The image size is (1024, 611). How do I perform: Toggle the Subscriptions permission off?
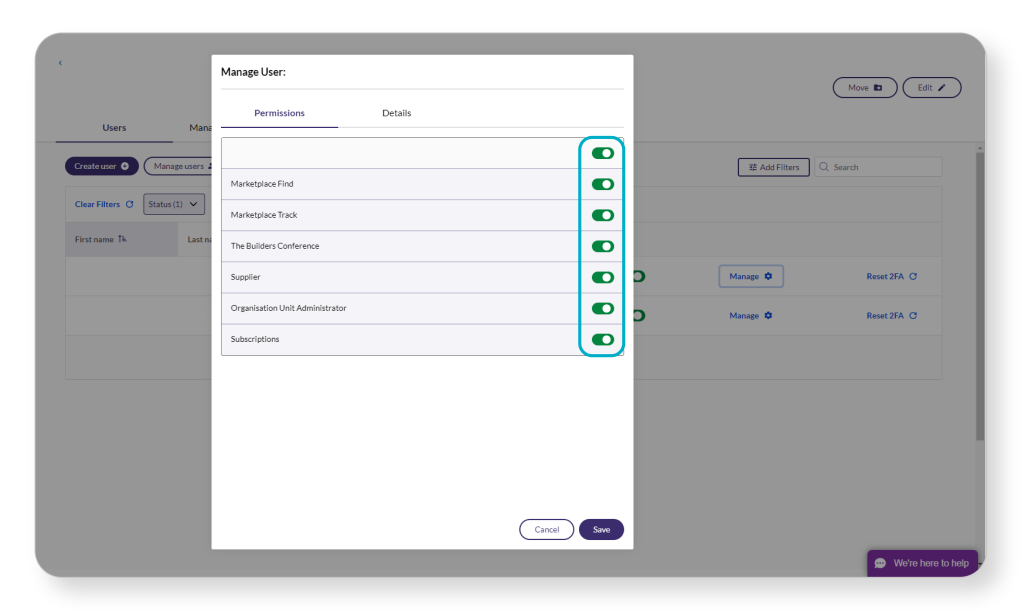[602, 339]
